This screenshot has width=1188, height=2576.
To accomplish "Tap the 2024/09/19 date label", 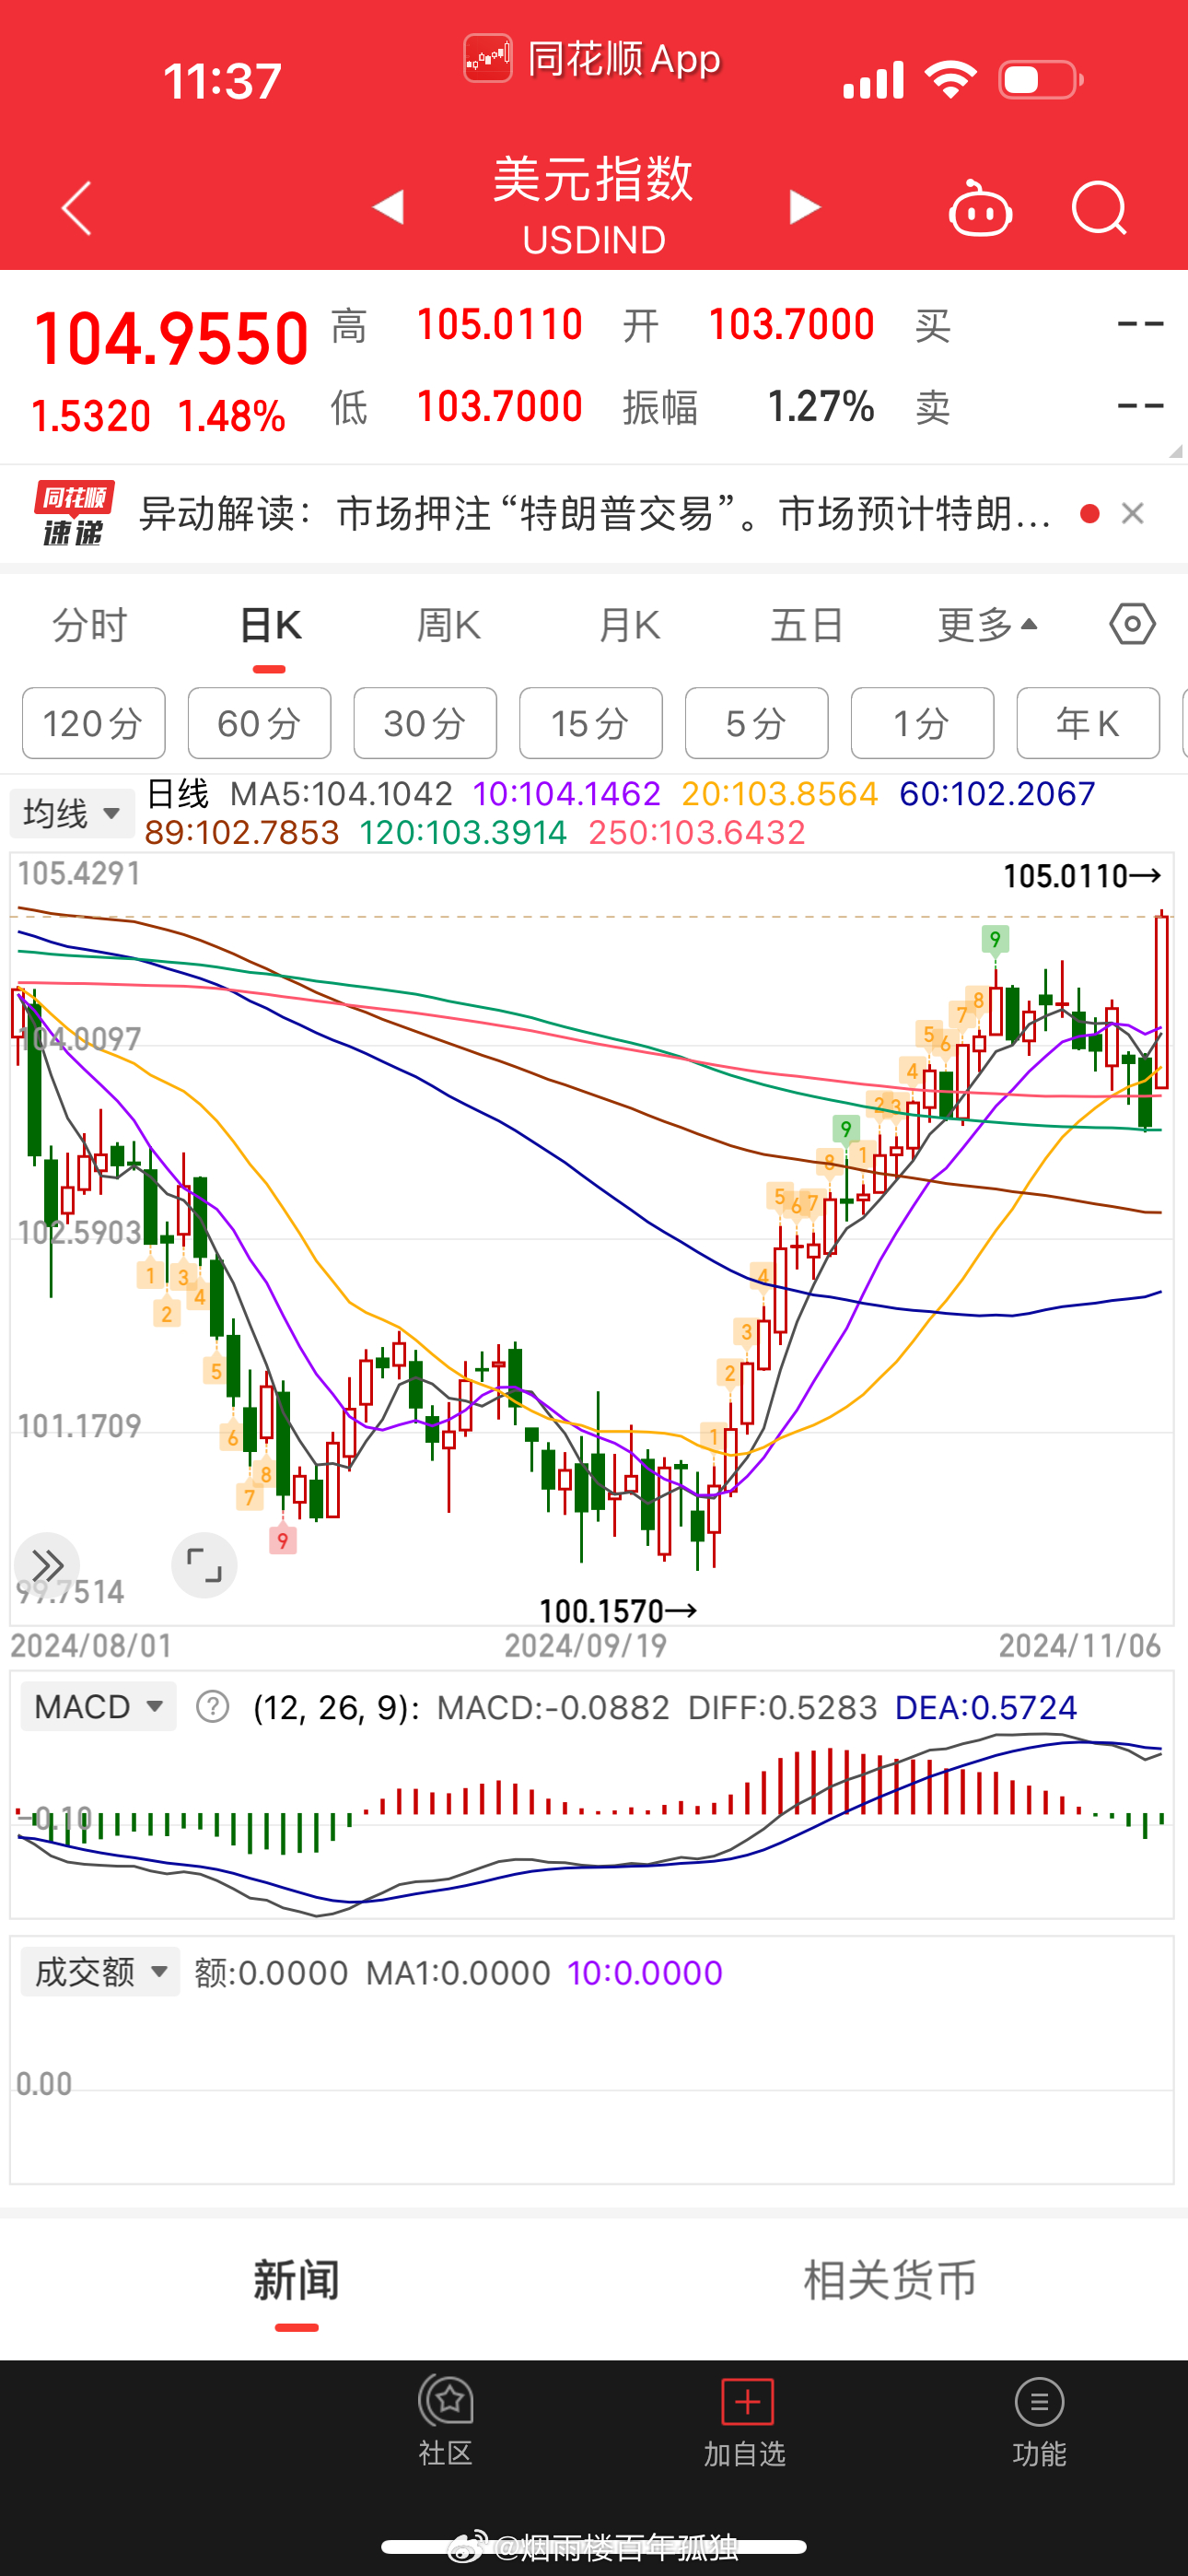I will tap(586, 1645).
